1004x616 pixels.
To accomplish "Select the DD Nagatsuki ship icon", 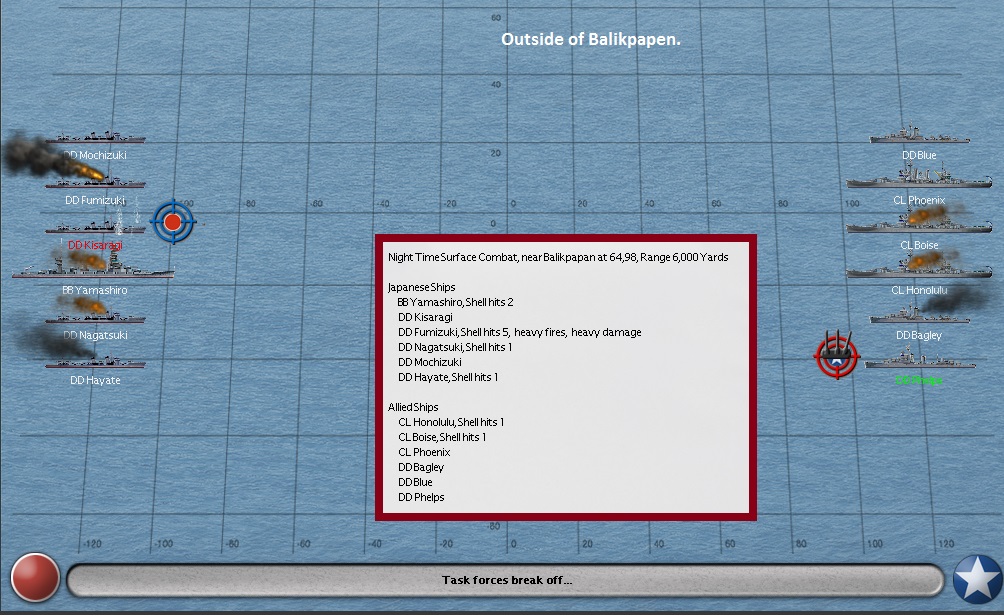I will (95, 316).
